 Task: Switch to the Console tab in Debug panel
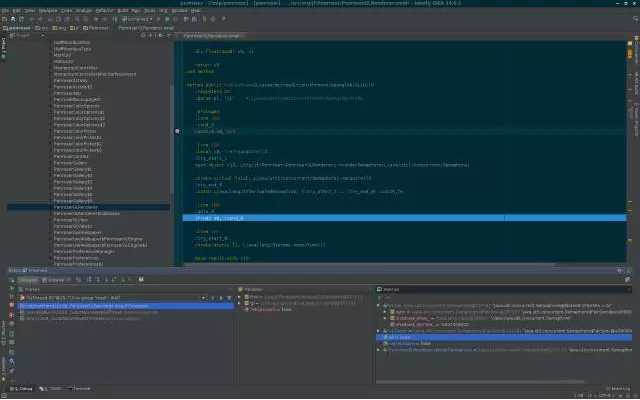[53, 280]
